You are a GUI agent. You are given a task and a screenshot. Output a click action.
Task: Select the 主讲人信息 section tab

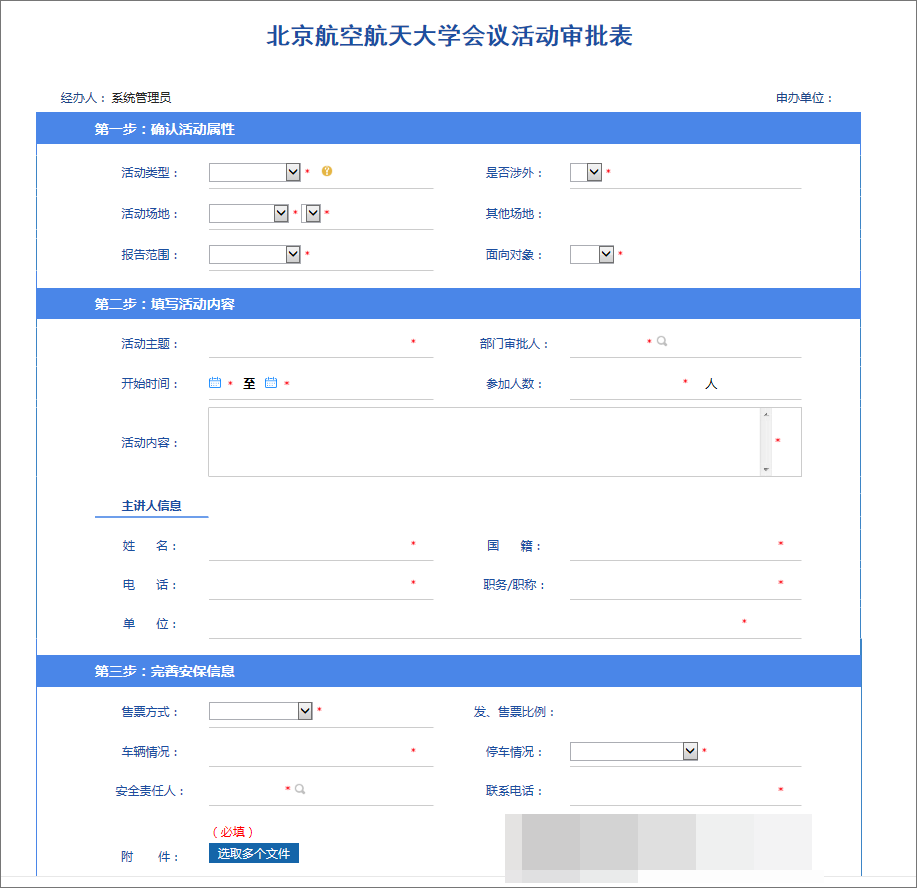pyautogui.click(x=151, y=505)
